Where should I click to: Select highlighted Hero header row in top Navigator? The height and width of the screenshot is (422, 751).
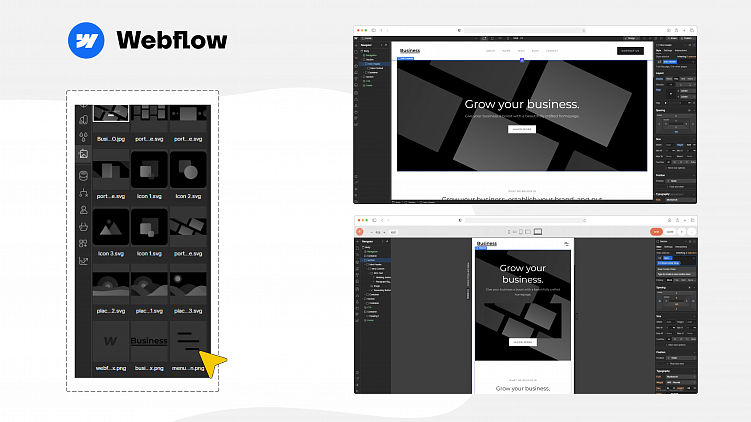375,64
